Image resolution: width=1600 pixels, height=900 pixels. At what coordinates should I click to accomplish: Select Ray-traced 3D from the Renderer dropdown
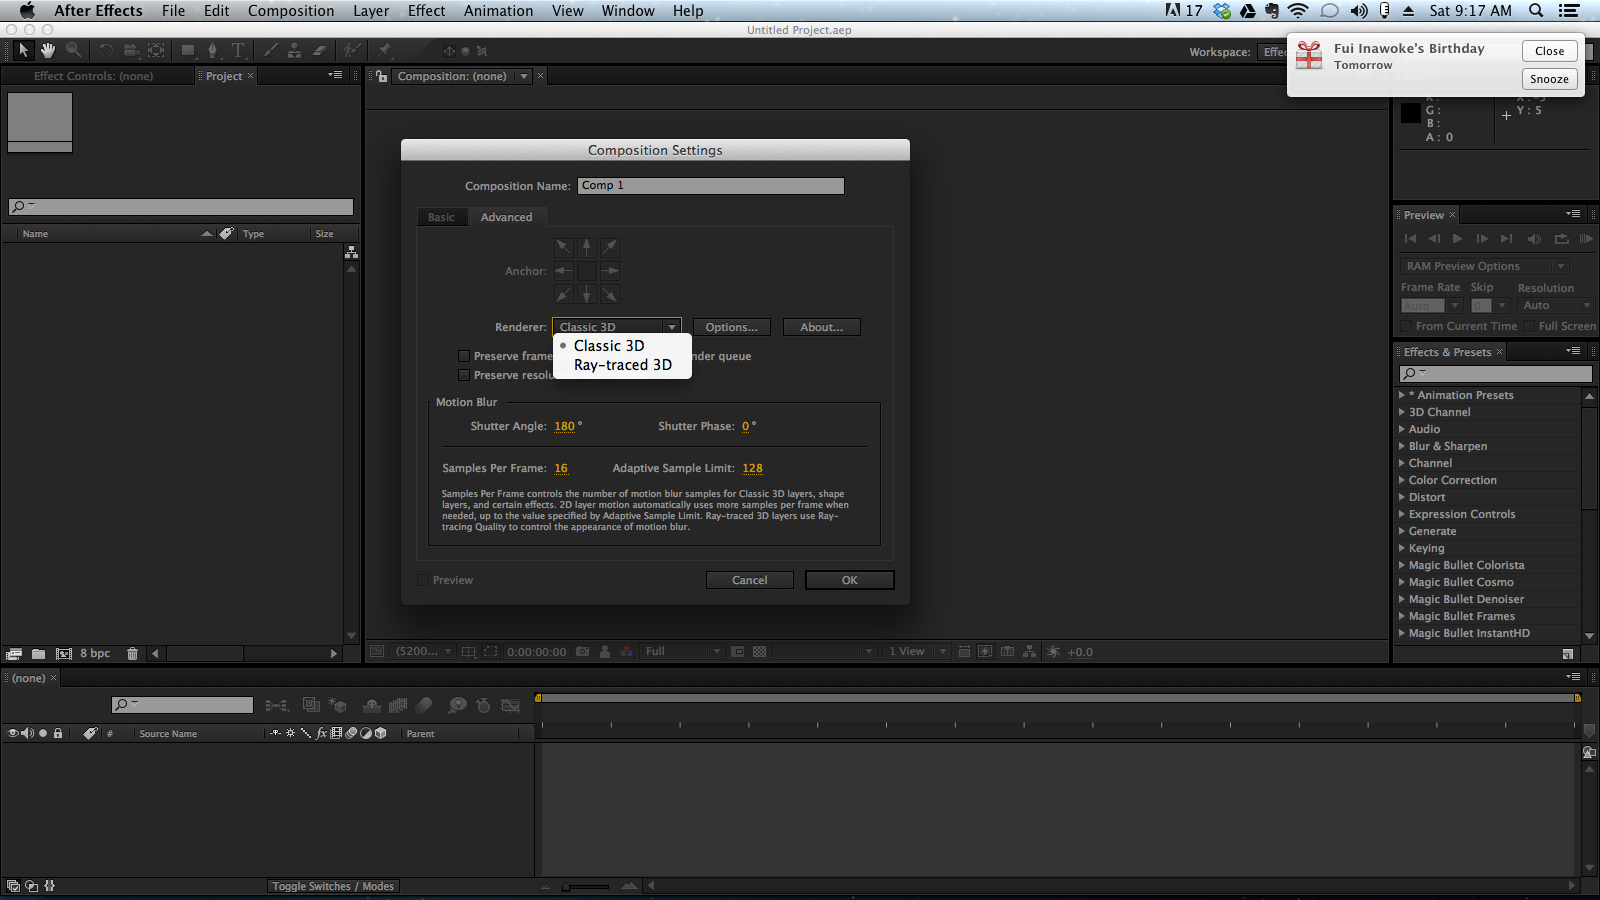pyautogui.click(x=622, y=365)
